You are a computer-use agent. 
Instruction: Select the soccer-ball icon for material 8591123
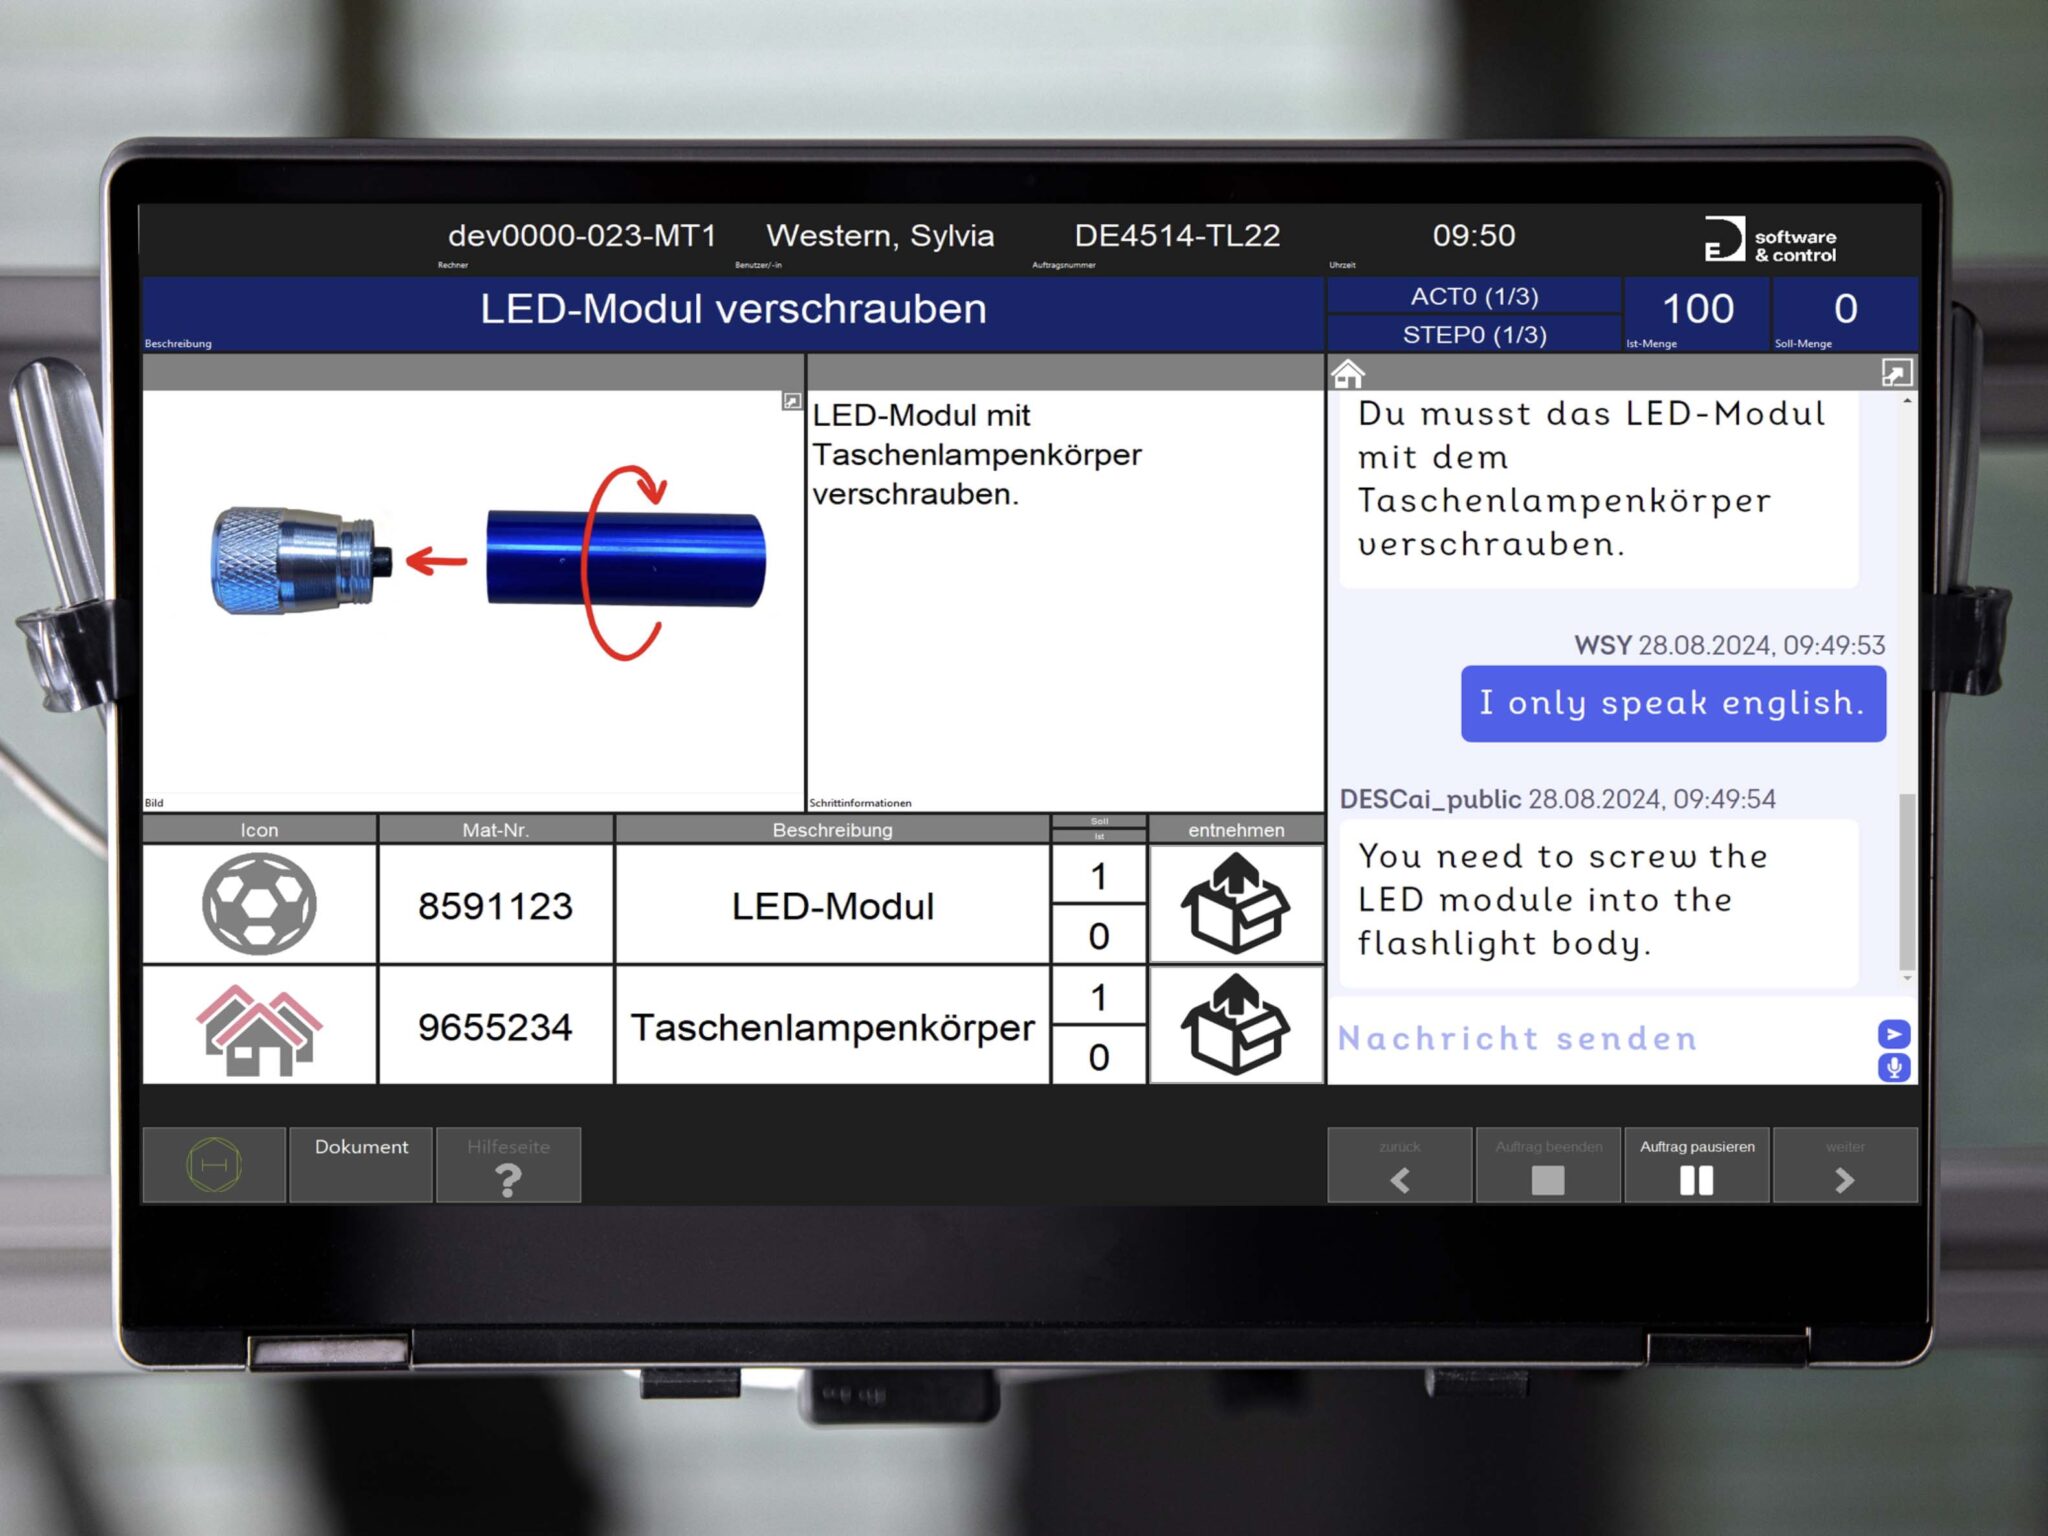(261, 905)
